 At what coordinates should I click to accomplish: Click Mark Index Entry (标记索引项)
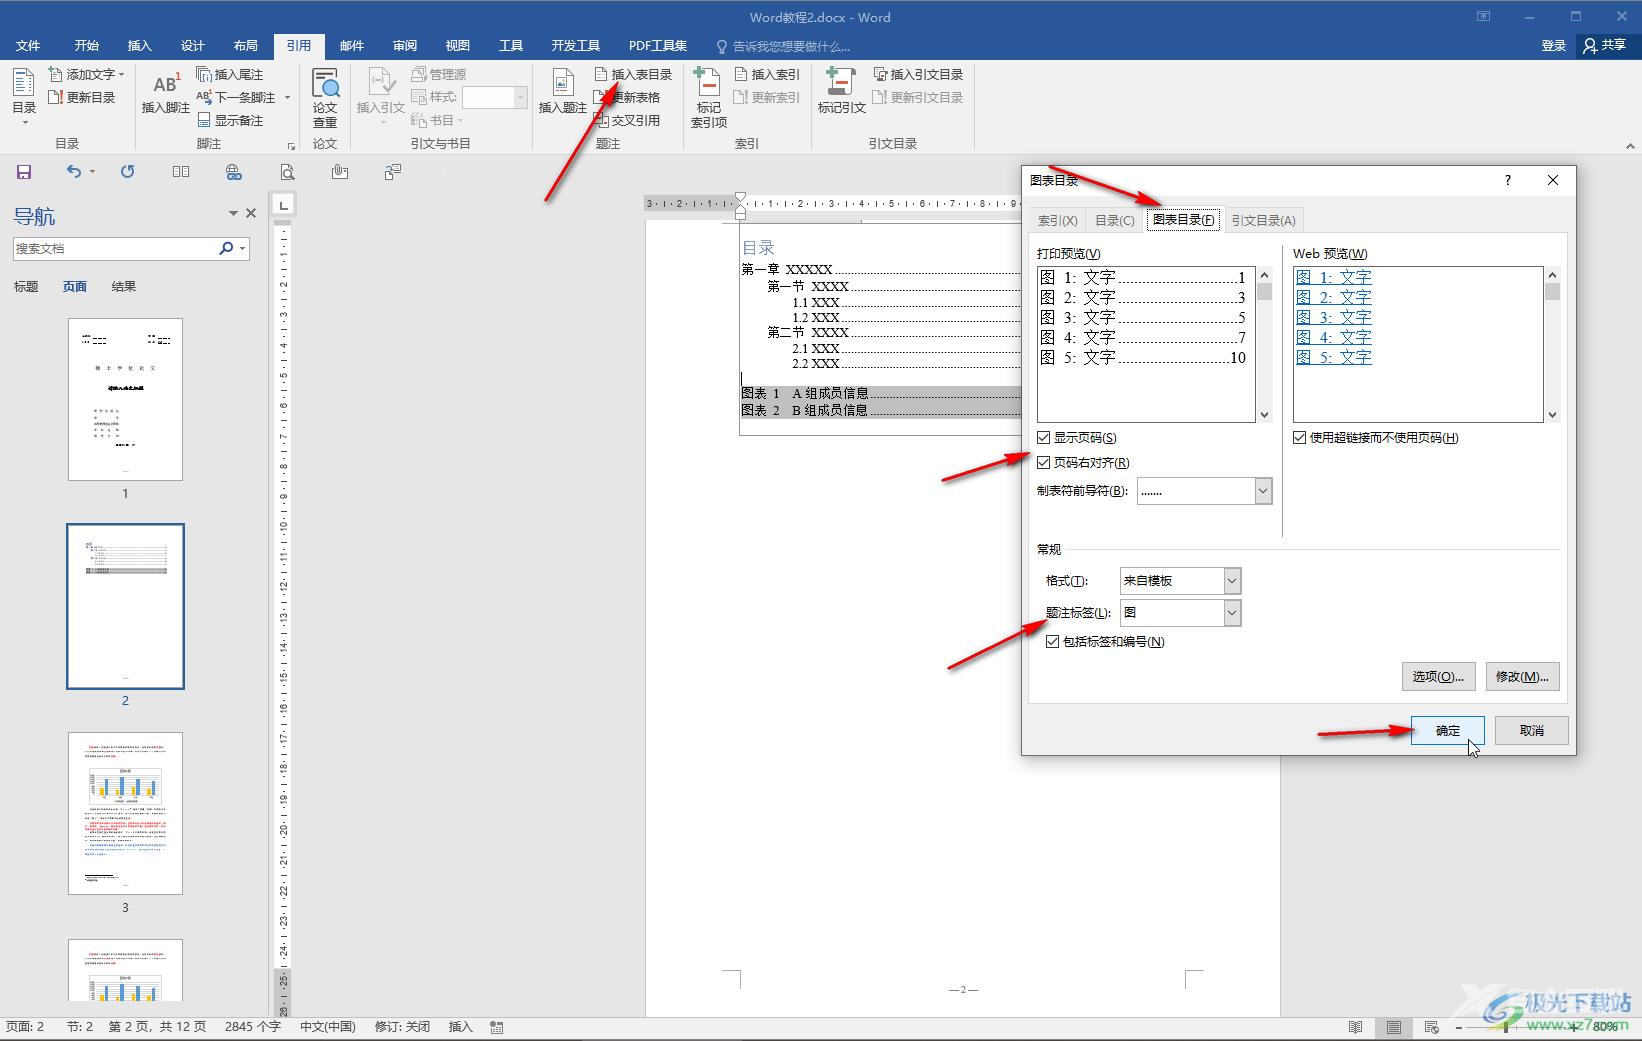[x=708, y=97]
